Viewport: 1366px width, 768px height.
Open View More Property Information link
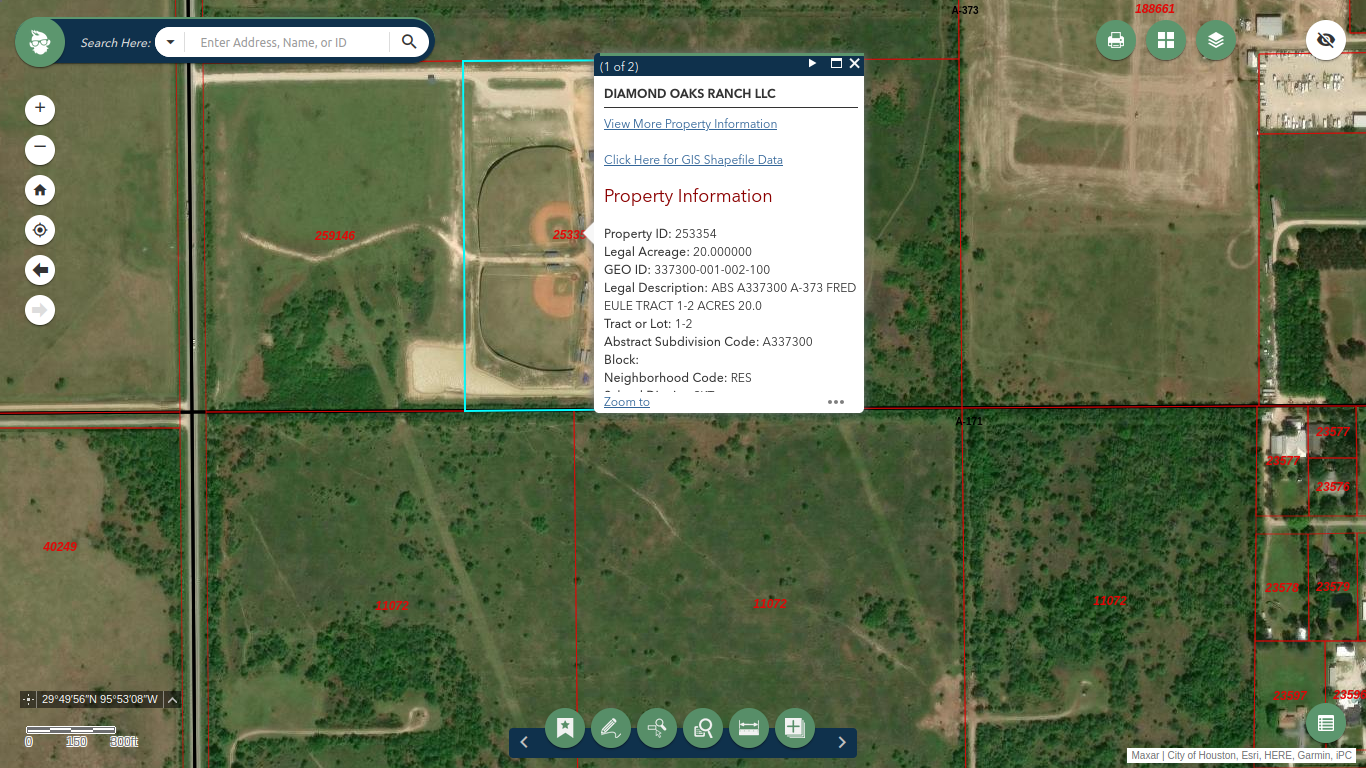[x=690, y=124]
